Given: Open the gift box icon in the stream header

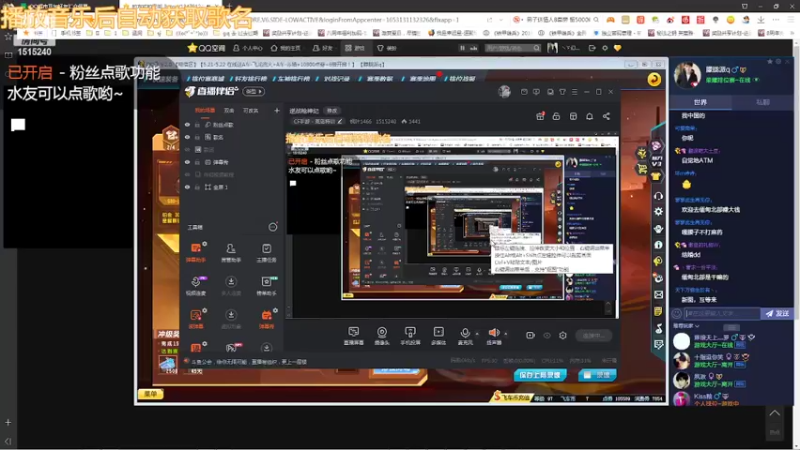Looking at the screenshot, I should (x=540, y=116).
